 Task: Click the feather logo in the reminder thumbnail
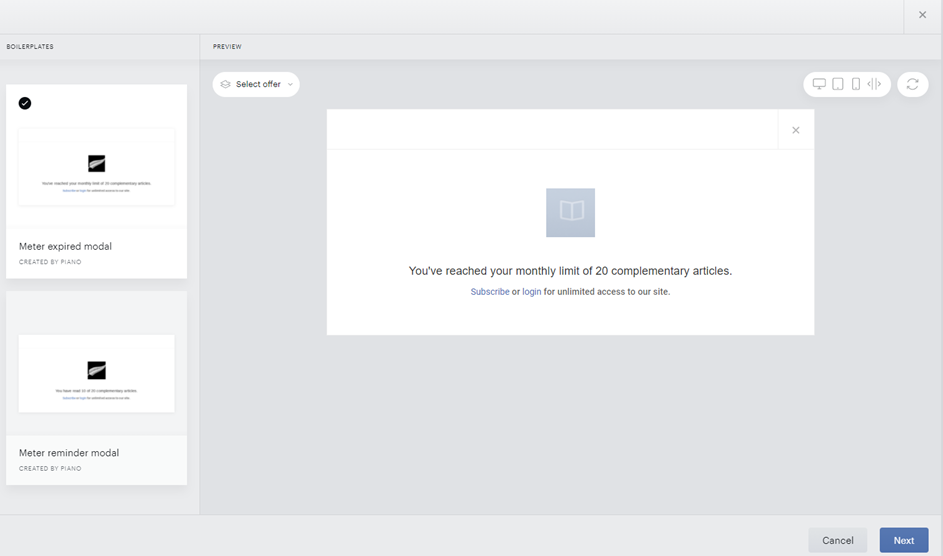[96, 370]
